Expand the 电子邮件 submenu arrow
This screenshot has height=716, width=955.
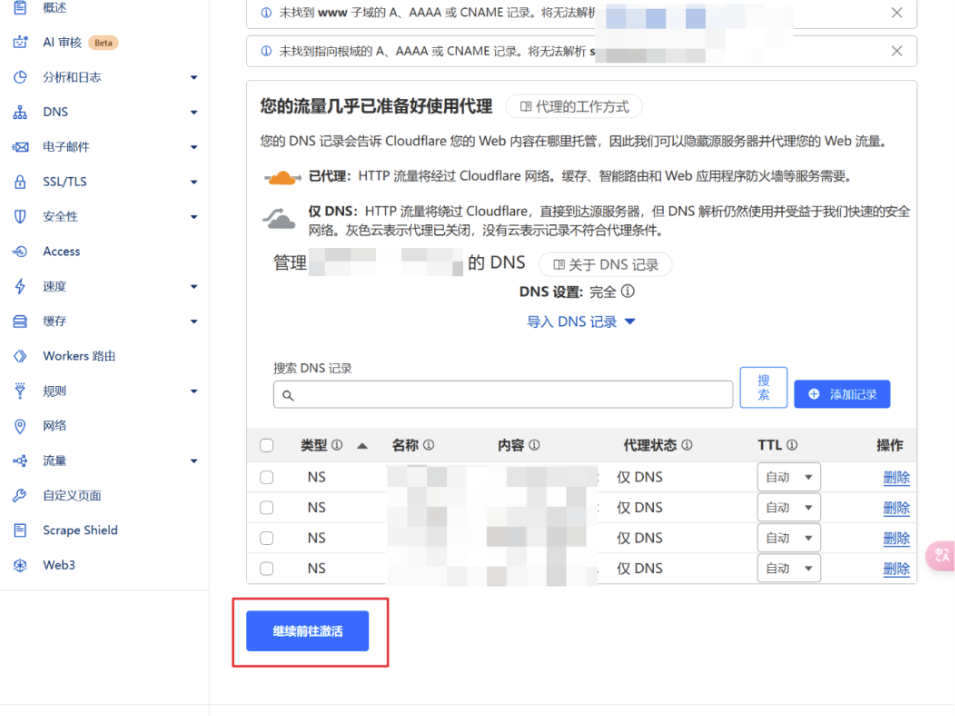coord(194,147)
